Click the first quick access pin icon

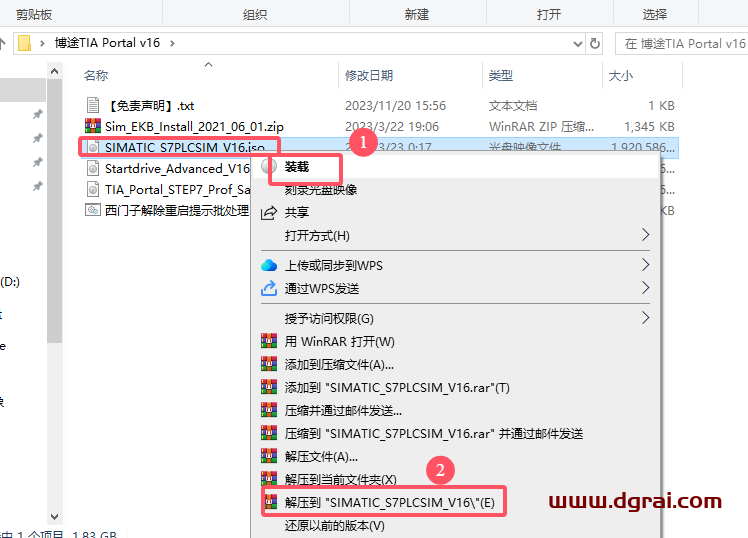point(37,114)
